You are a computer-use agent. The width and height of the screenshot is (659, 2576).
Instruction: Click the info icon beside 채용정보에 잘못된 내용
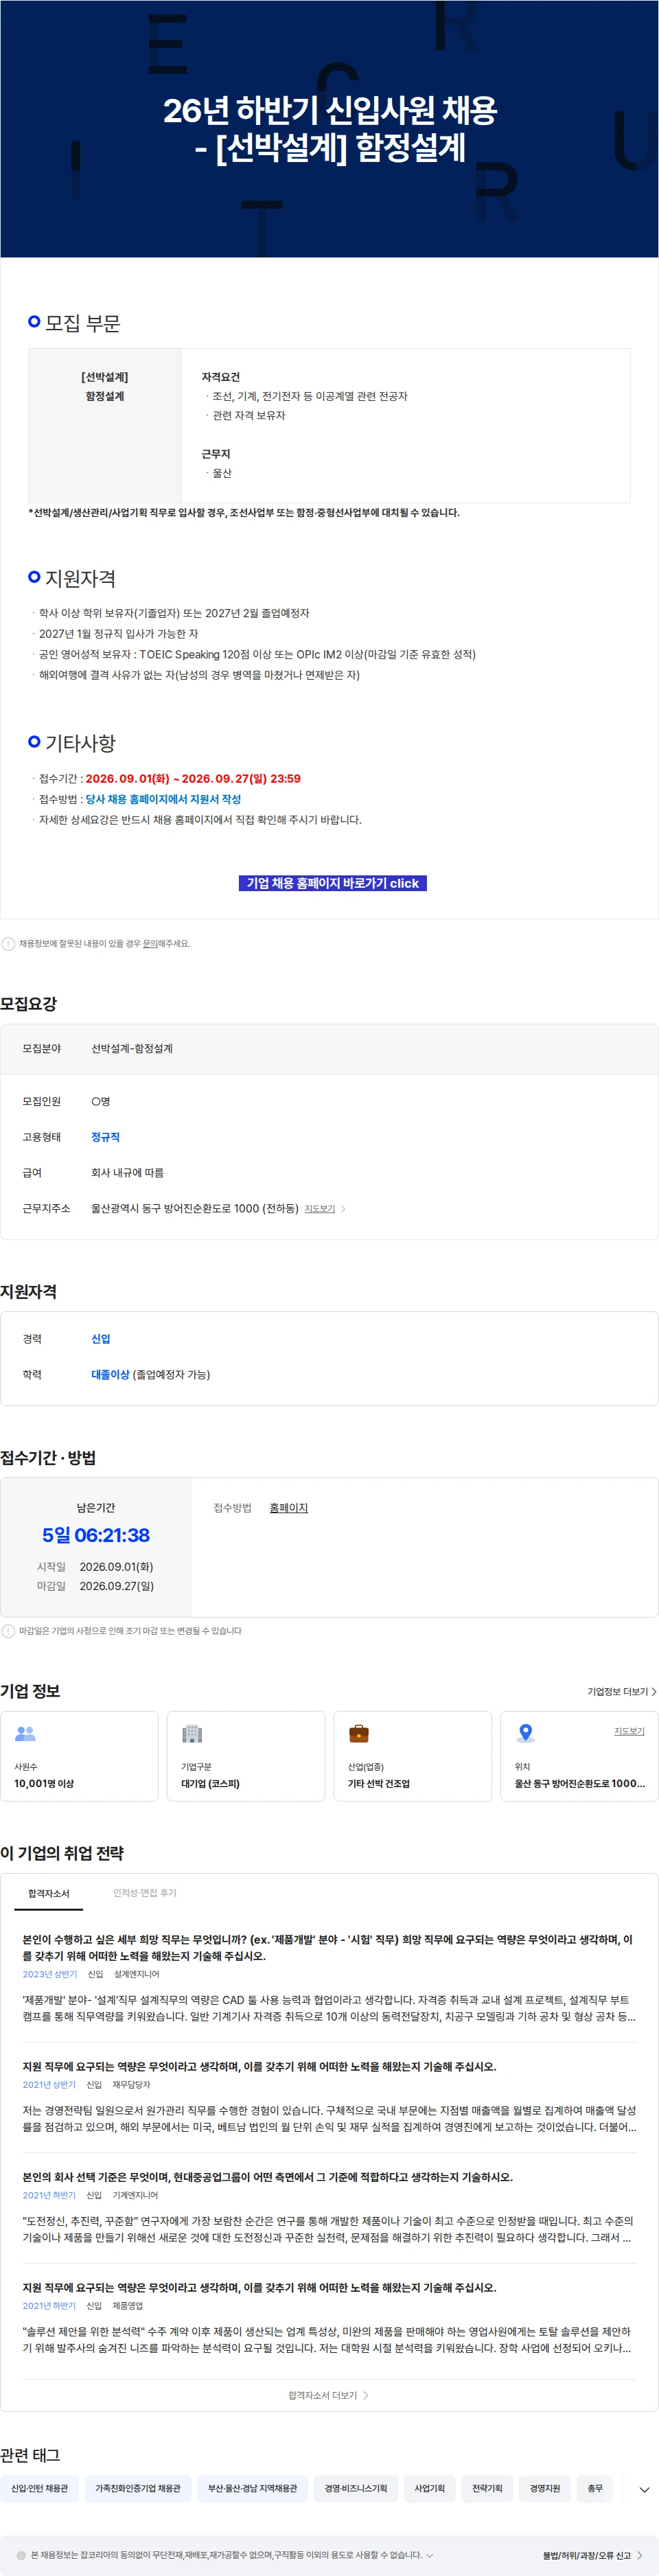8,943
